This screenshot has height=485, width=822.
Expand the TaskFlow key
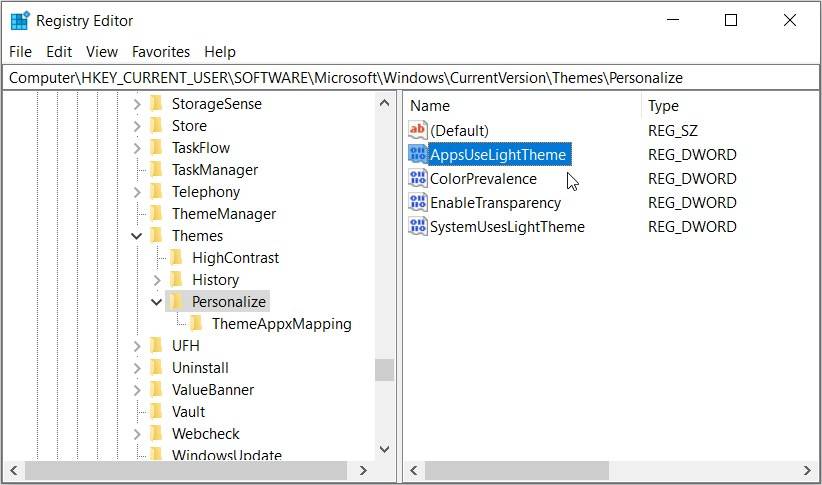(x=137, y=148)
